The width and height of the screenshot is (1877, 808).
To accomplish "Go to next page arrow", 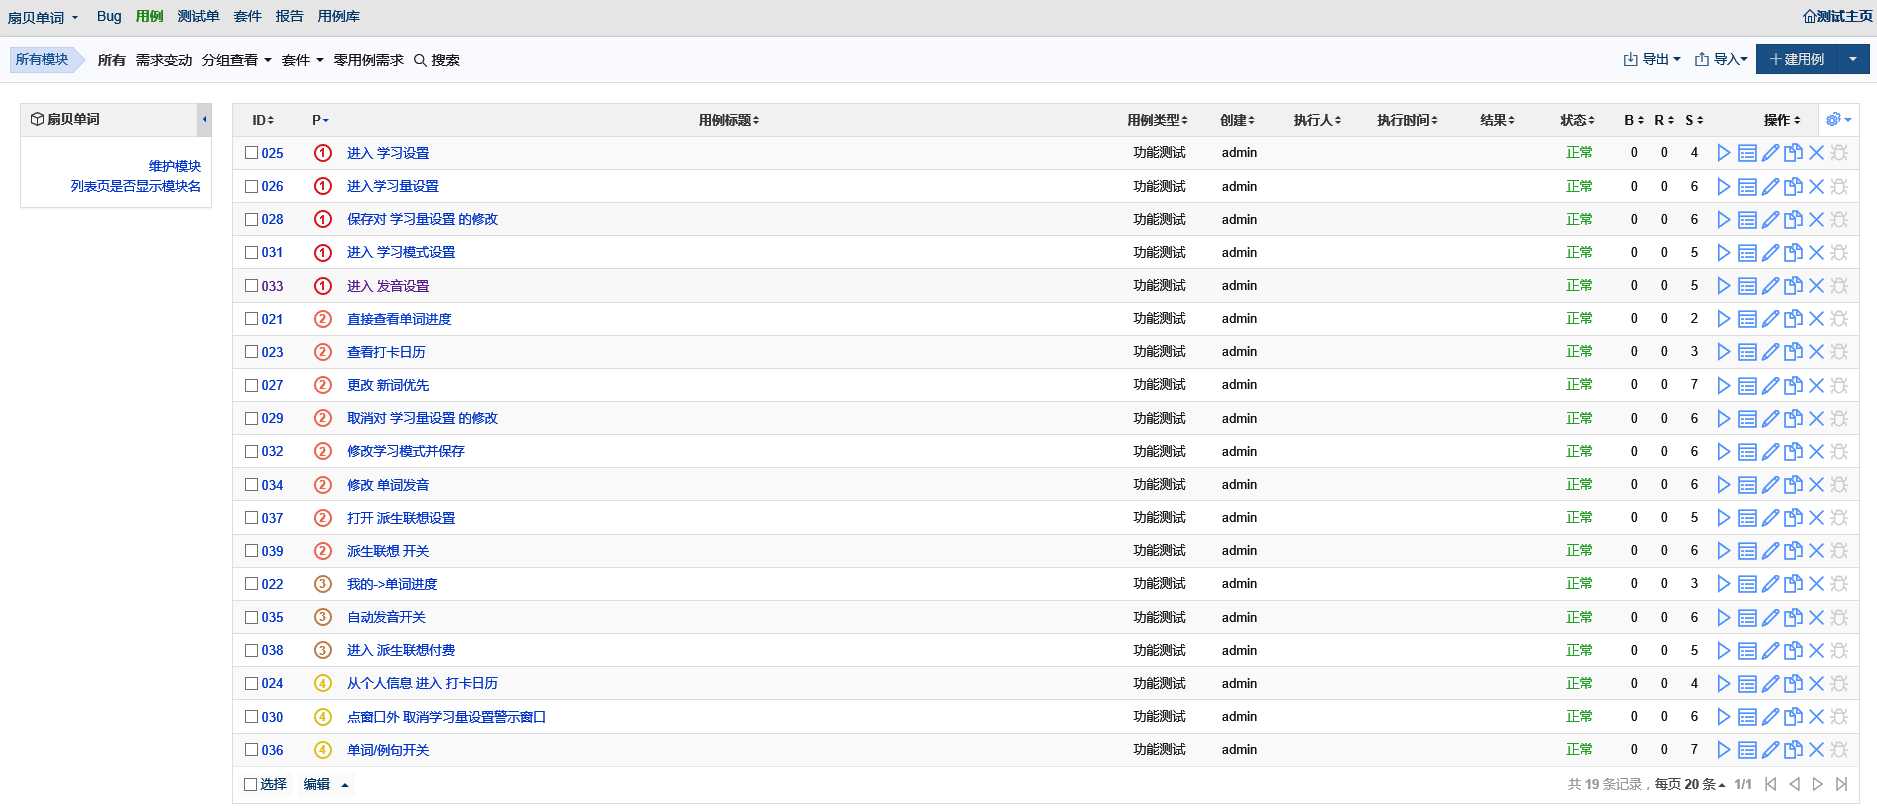I will click(x=1818, y=784).
